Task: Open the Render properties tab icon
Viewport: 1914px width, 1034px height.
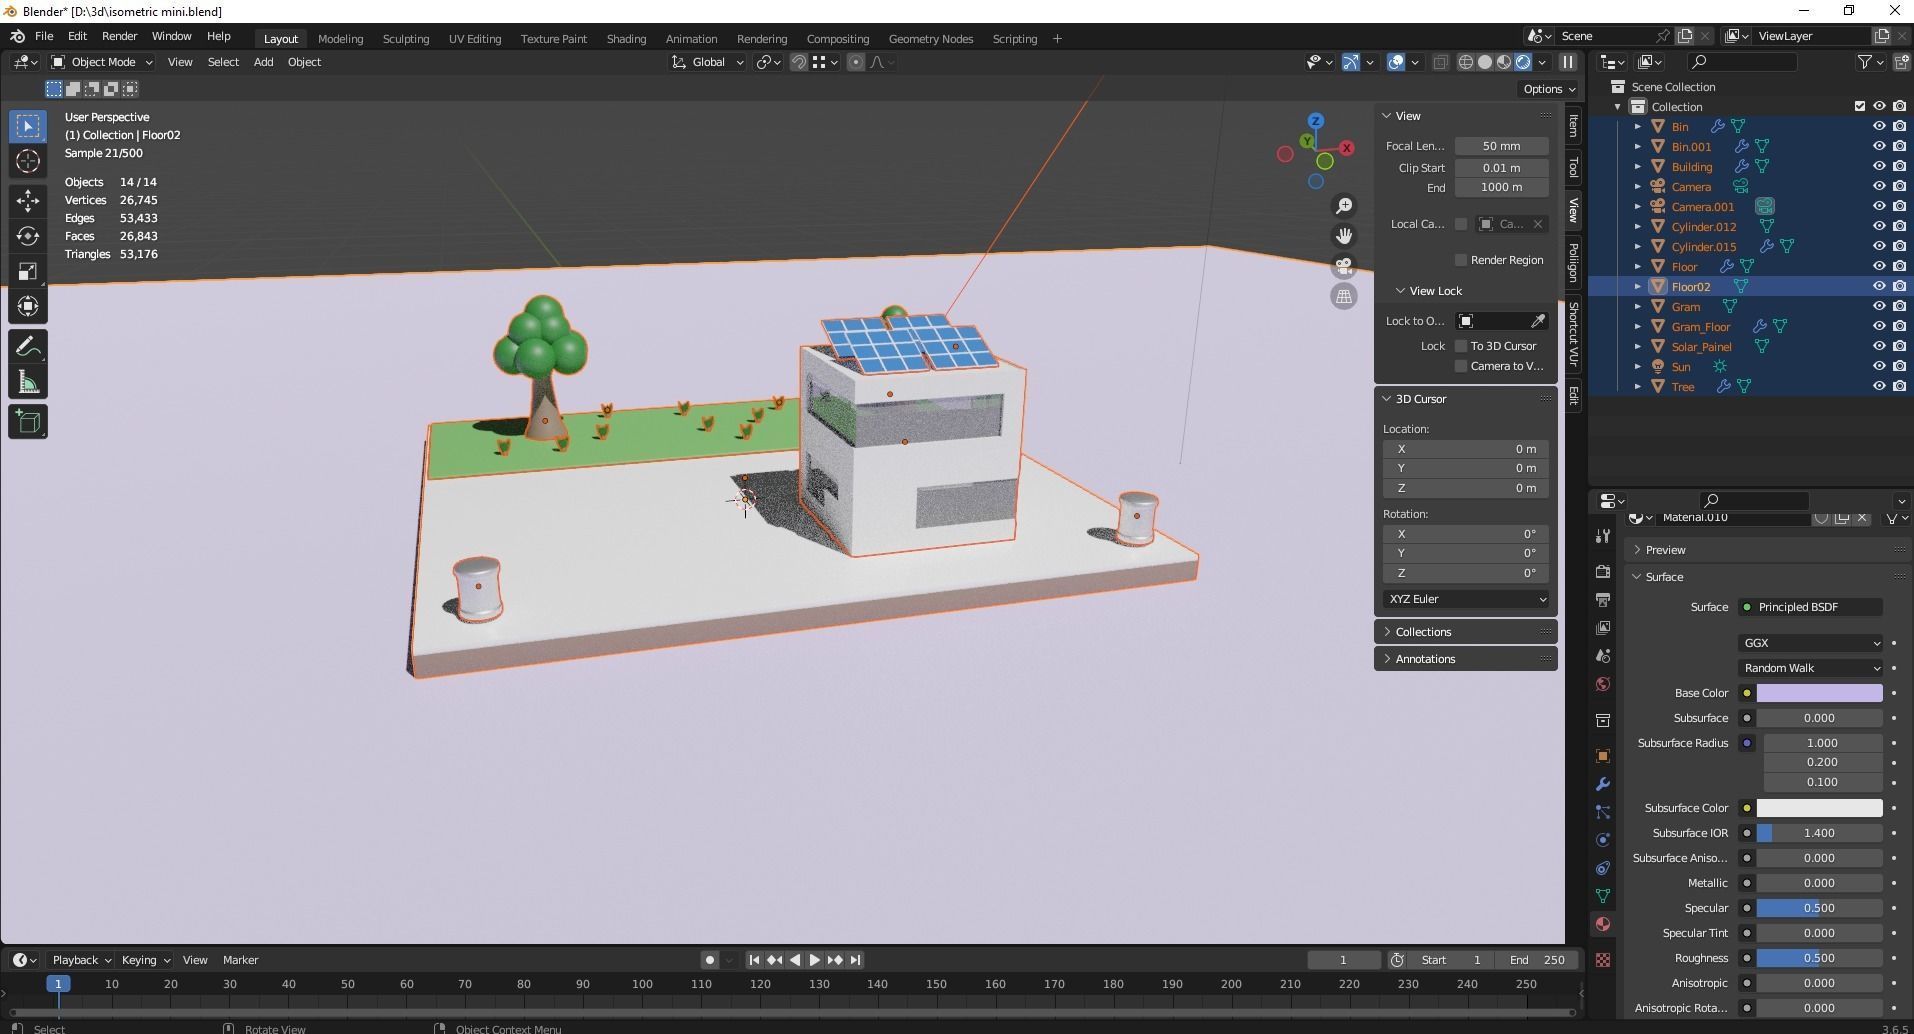Action: 1603,571
